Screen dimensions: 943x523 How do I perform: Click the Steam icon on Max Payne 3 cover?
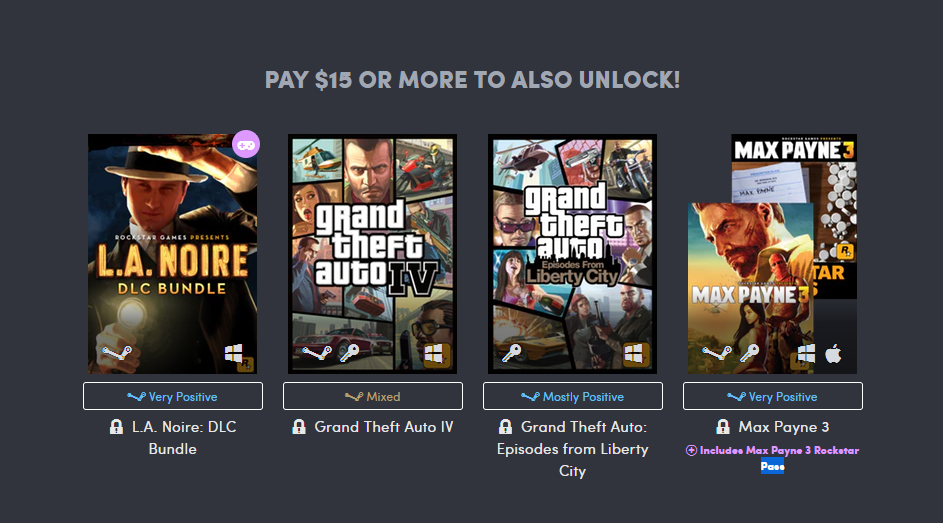[716, 353]
